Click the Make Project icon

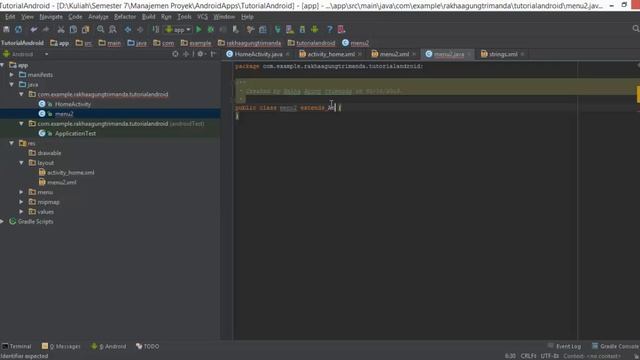[x=156, y=29]
